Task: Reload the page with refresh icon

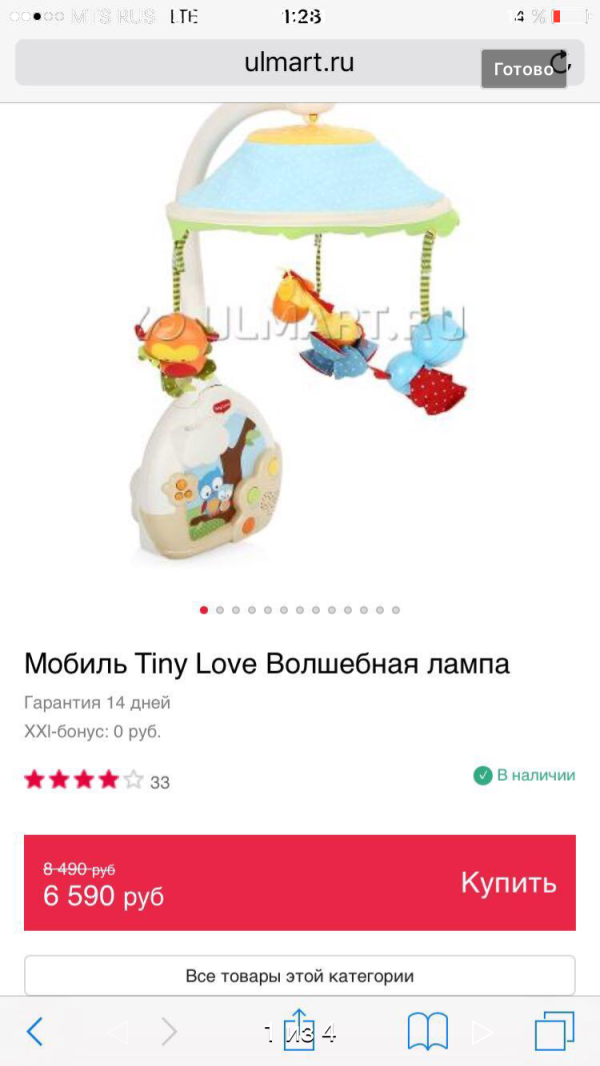Action: pyautogui.click(x=560, y=63)
